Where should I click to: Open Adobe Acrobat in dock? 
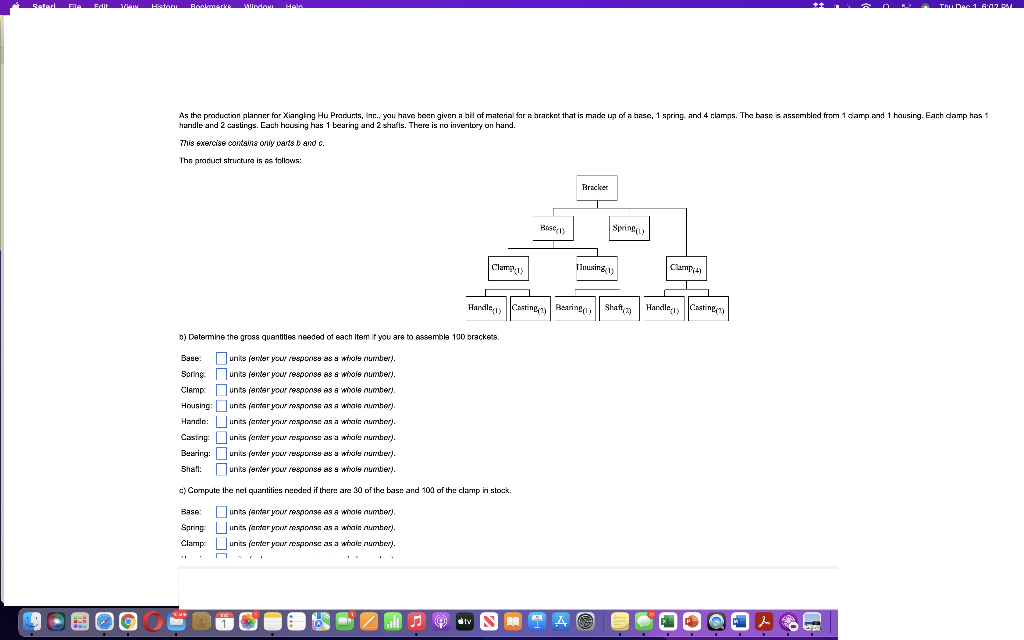[x=764, y=622]
